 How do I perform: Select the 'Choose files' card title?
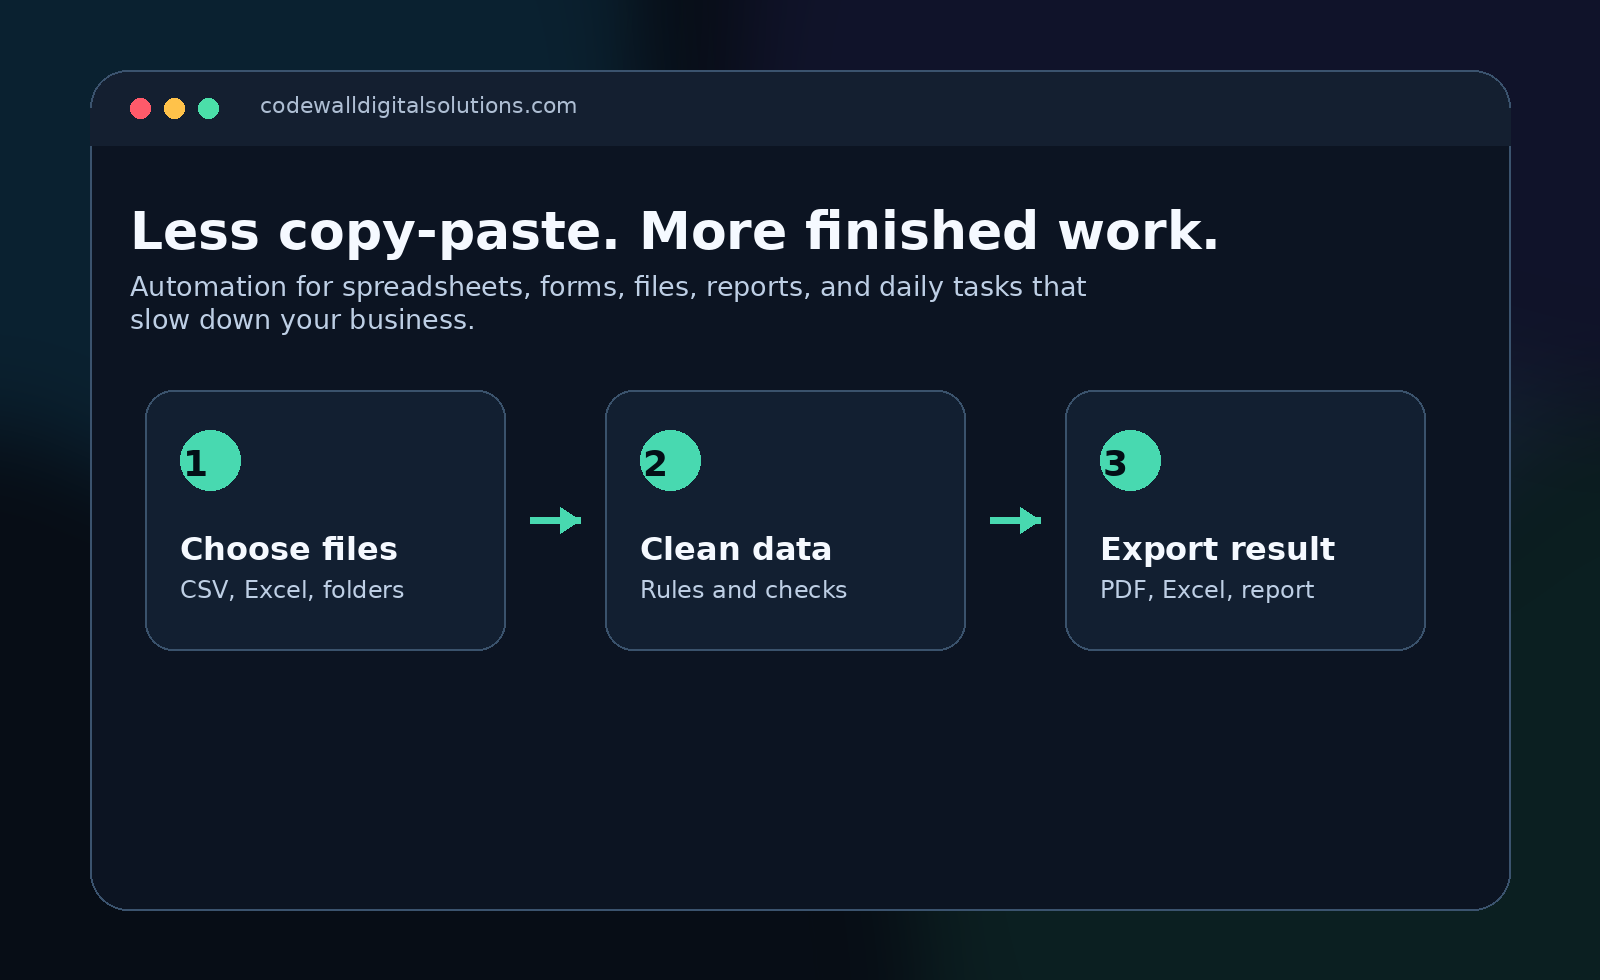289,549
